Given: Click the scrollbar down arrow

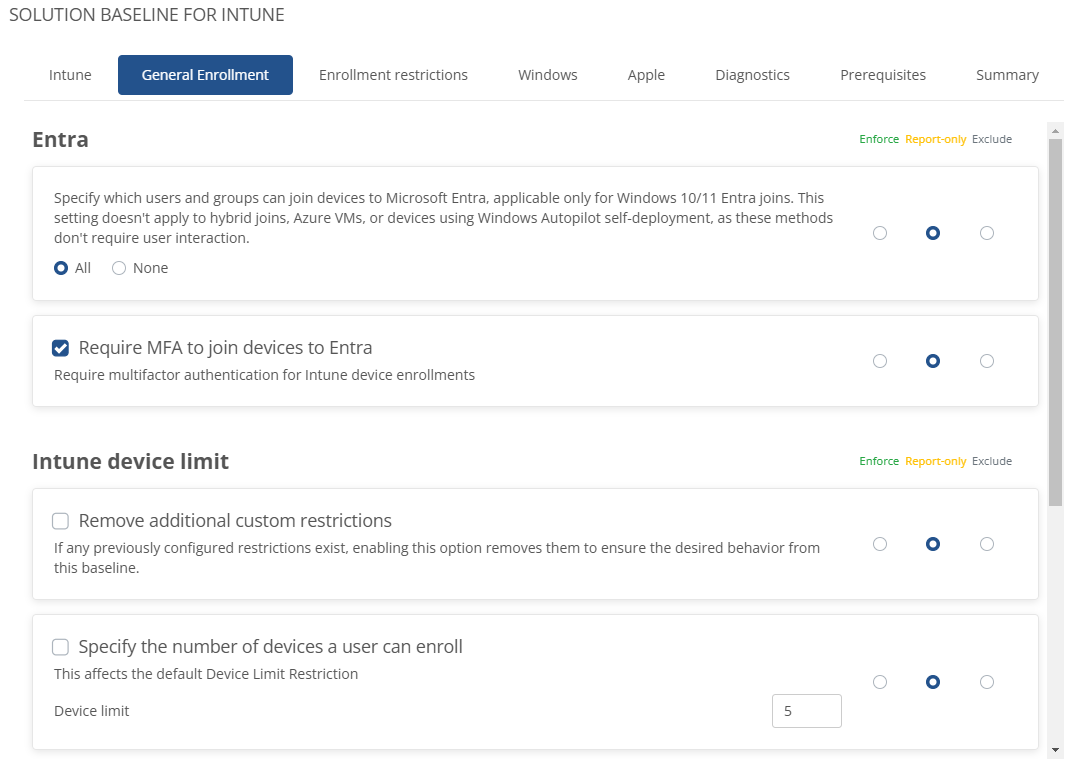Looking at the screenshot, I should coord(1056,750).
